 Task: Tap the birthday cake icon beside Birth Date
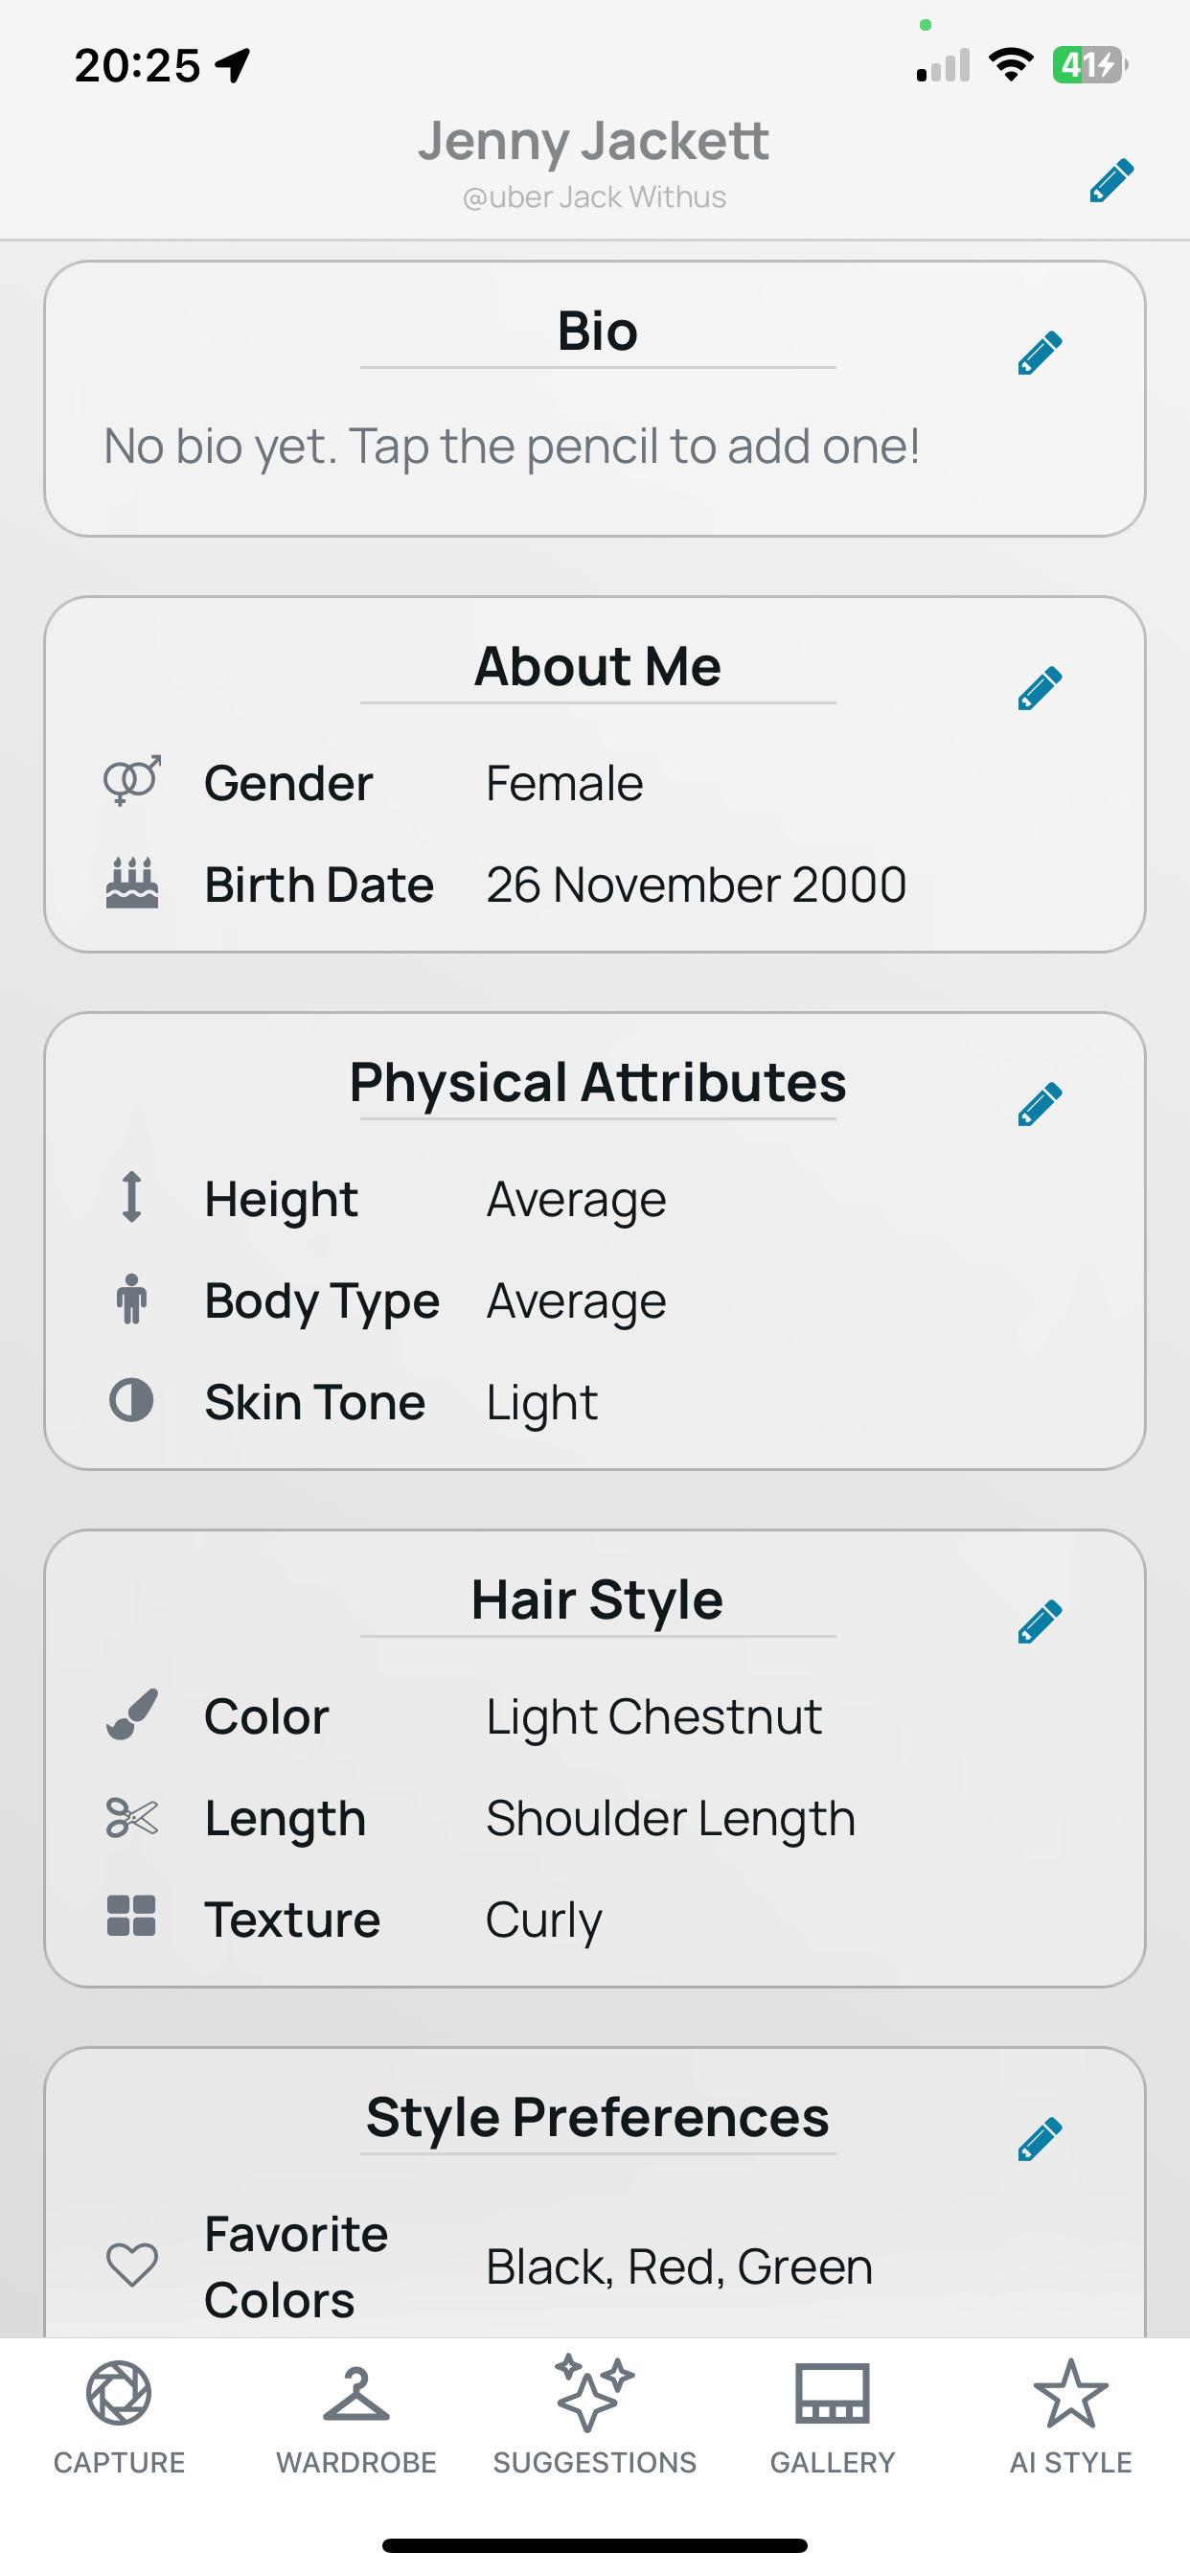132,883
